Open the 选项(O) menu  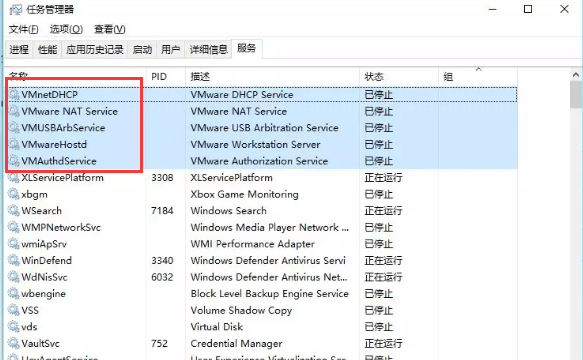pos(66,29)
